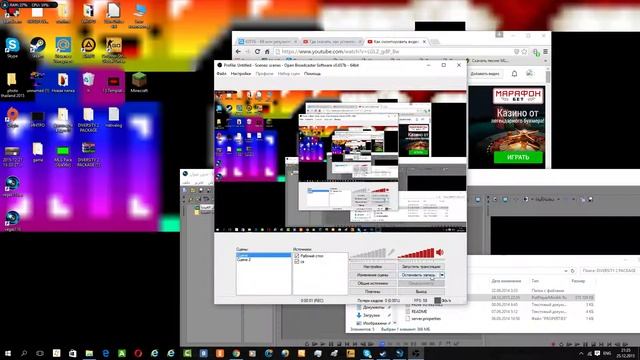Open Counter-Strike GO desktop shortcut
The height and width of the screenshot is (360, 640).
tap(113, 50)
